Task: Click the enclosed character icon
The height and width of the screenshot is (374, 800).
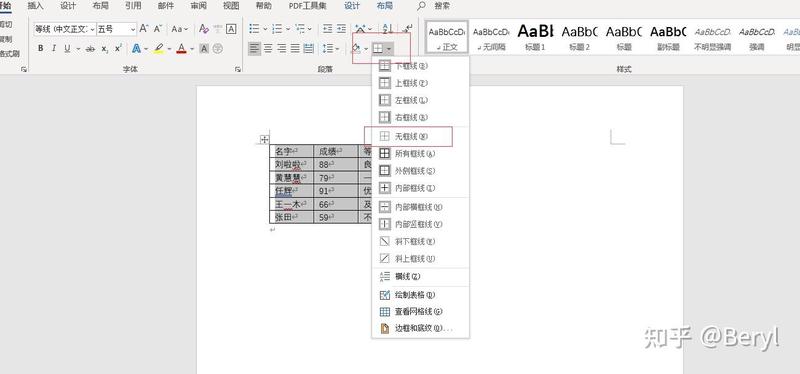Action: coord(218,48)
